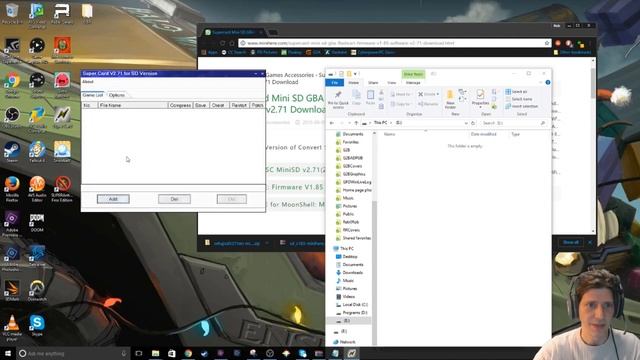Image resolution: width=640 pixels, height=360 pixels.
Task: Reload the Chrome page
Action: click(222, 43)
